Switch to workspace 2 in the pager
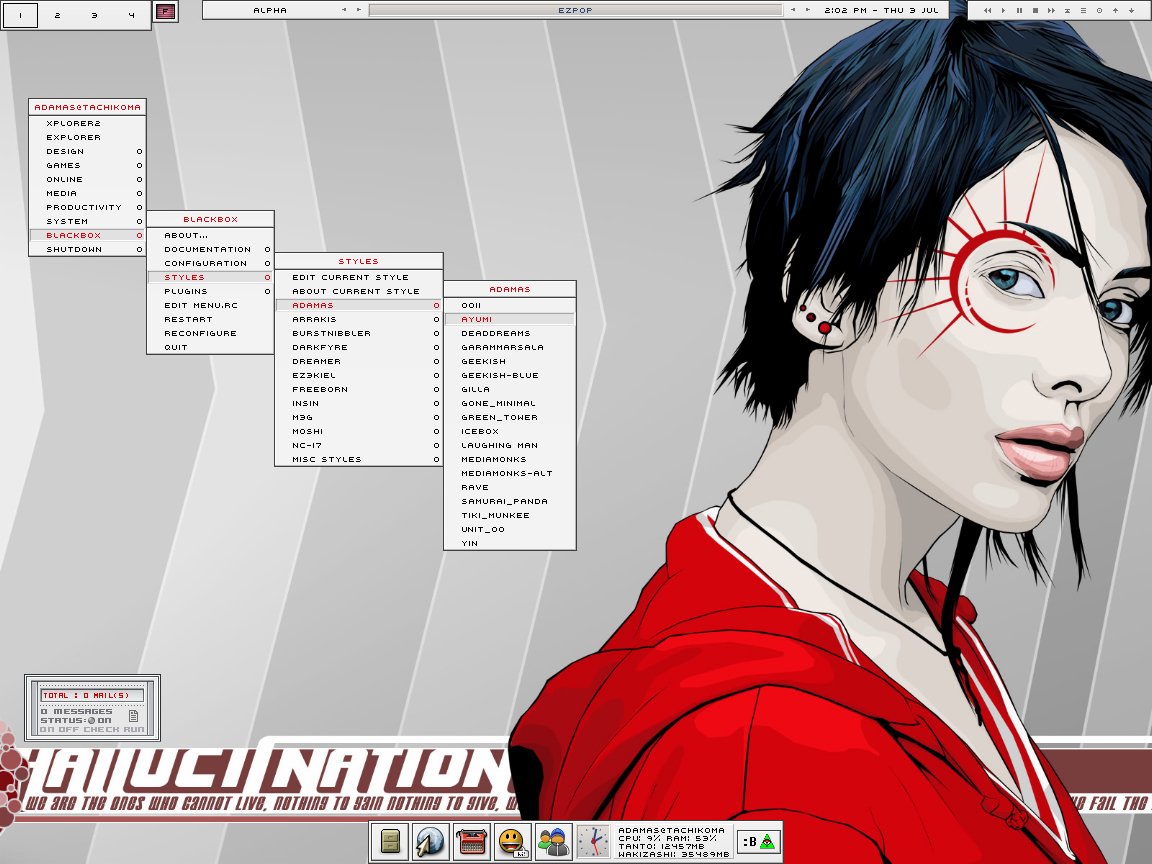The width and height of the screenshot is (1152, 864). (57, 15)
